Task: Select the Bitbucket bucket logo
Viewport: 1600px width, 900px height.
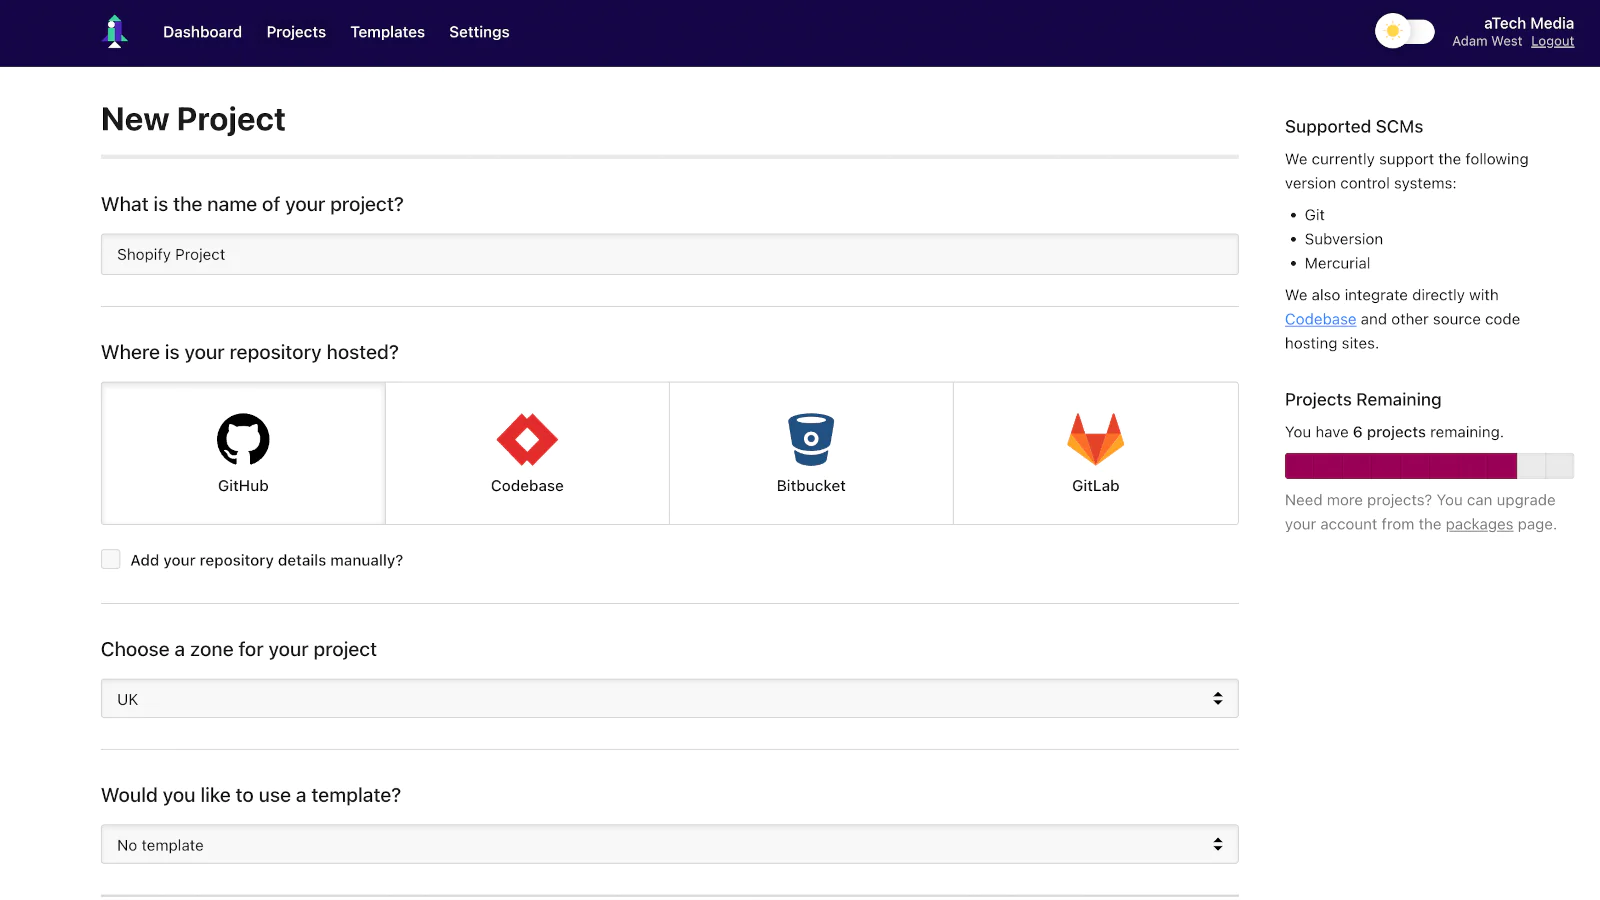Action: (811, 439)
